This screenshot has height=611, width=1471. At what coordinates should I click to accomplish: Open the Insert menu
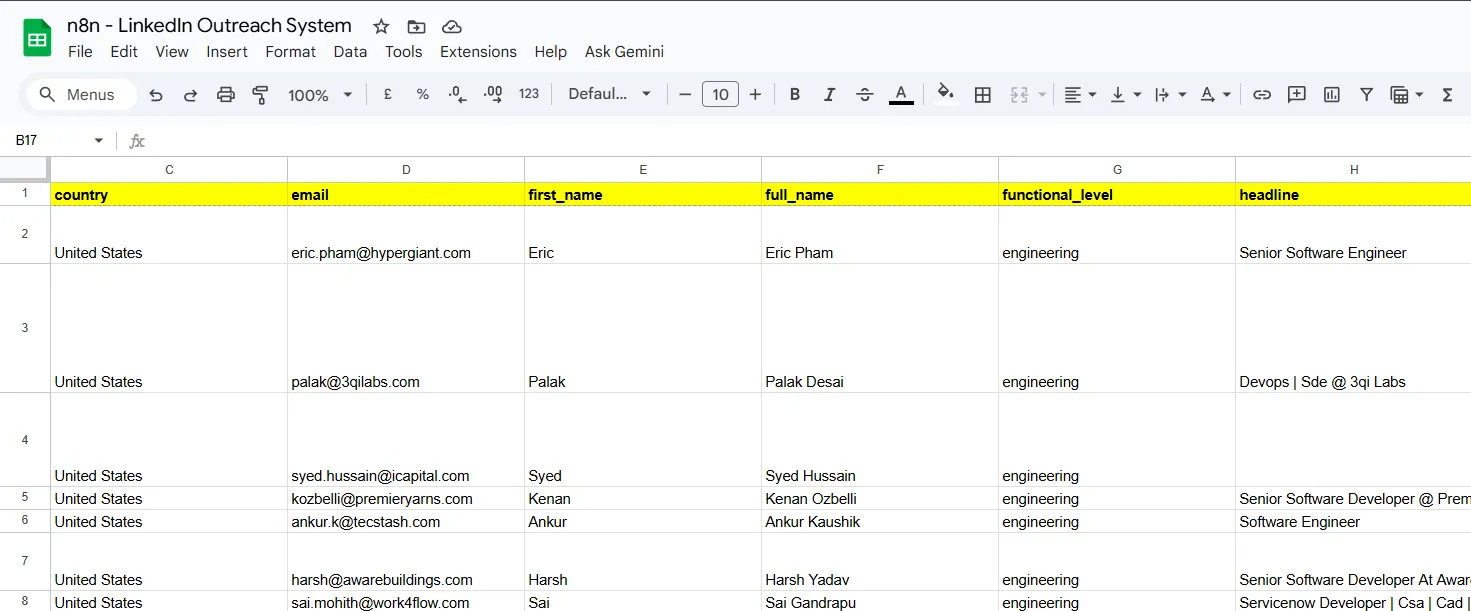click(x=227, y=52)
